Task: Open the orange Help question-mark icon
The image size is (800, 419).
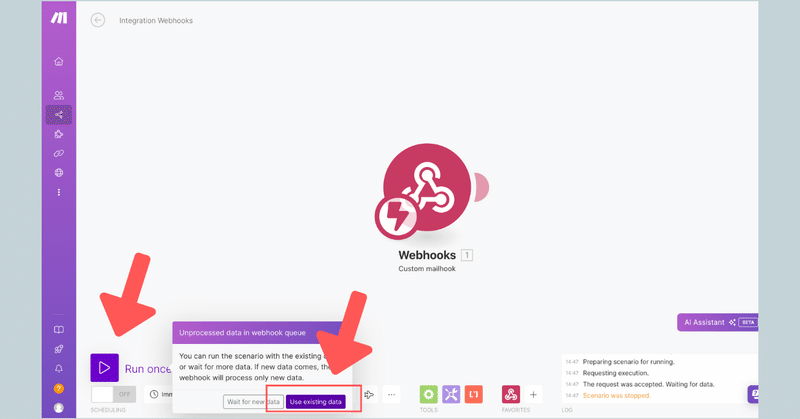Action: [x=59, y=388]
